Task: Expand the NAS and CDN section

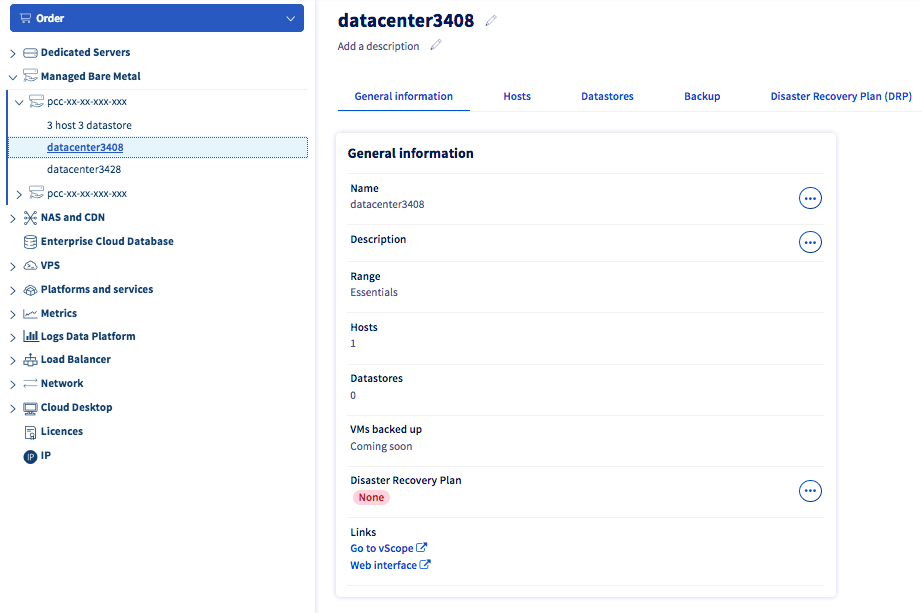Action: point(13,218)
